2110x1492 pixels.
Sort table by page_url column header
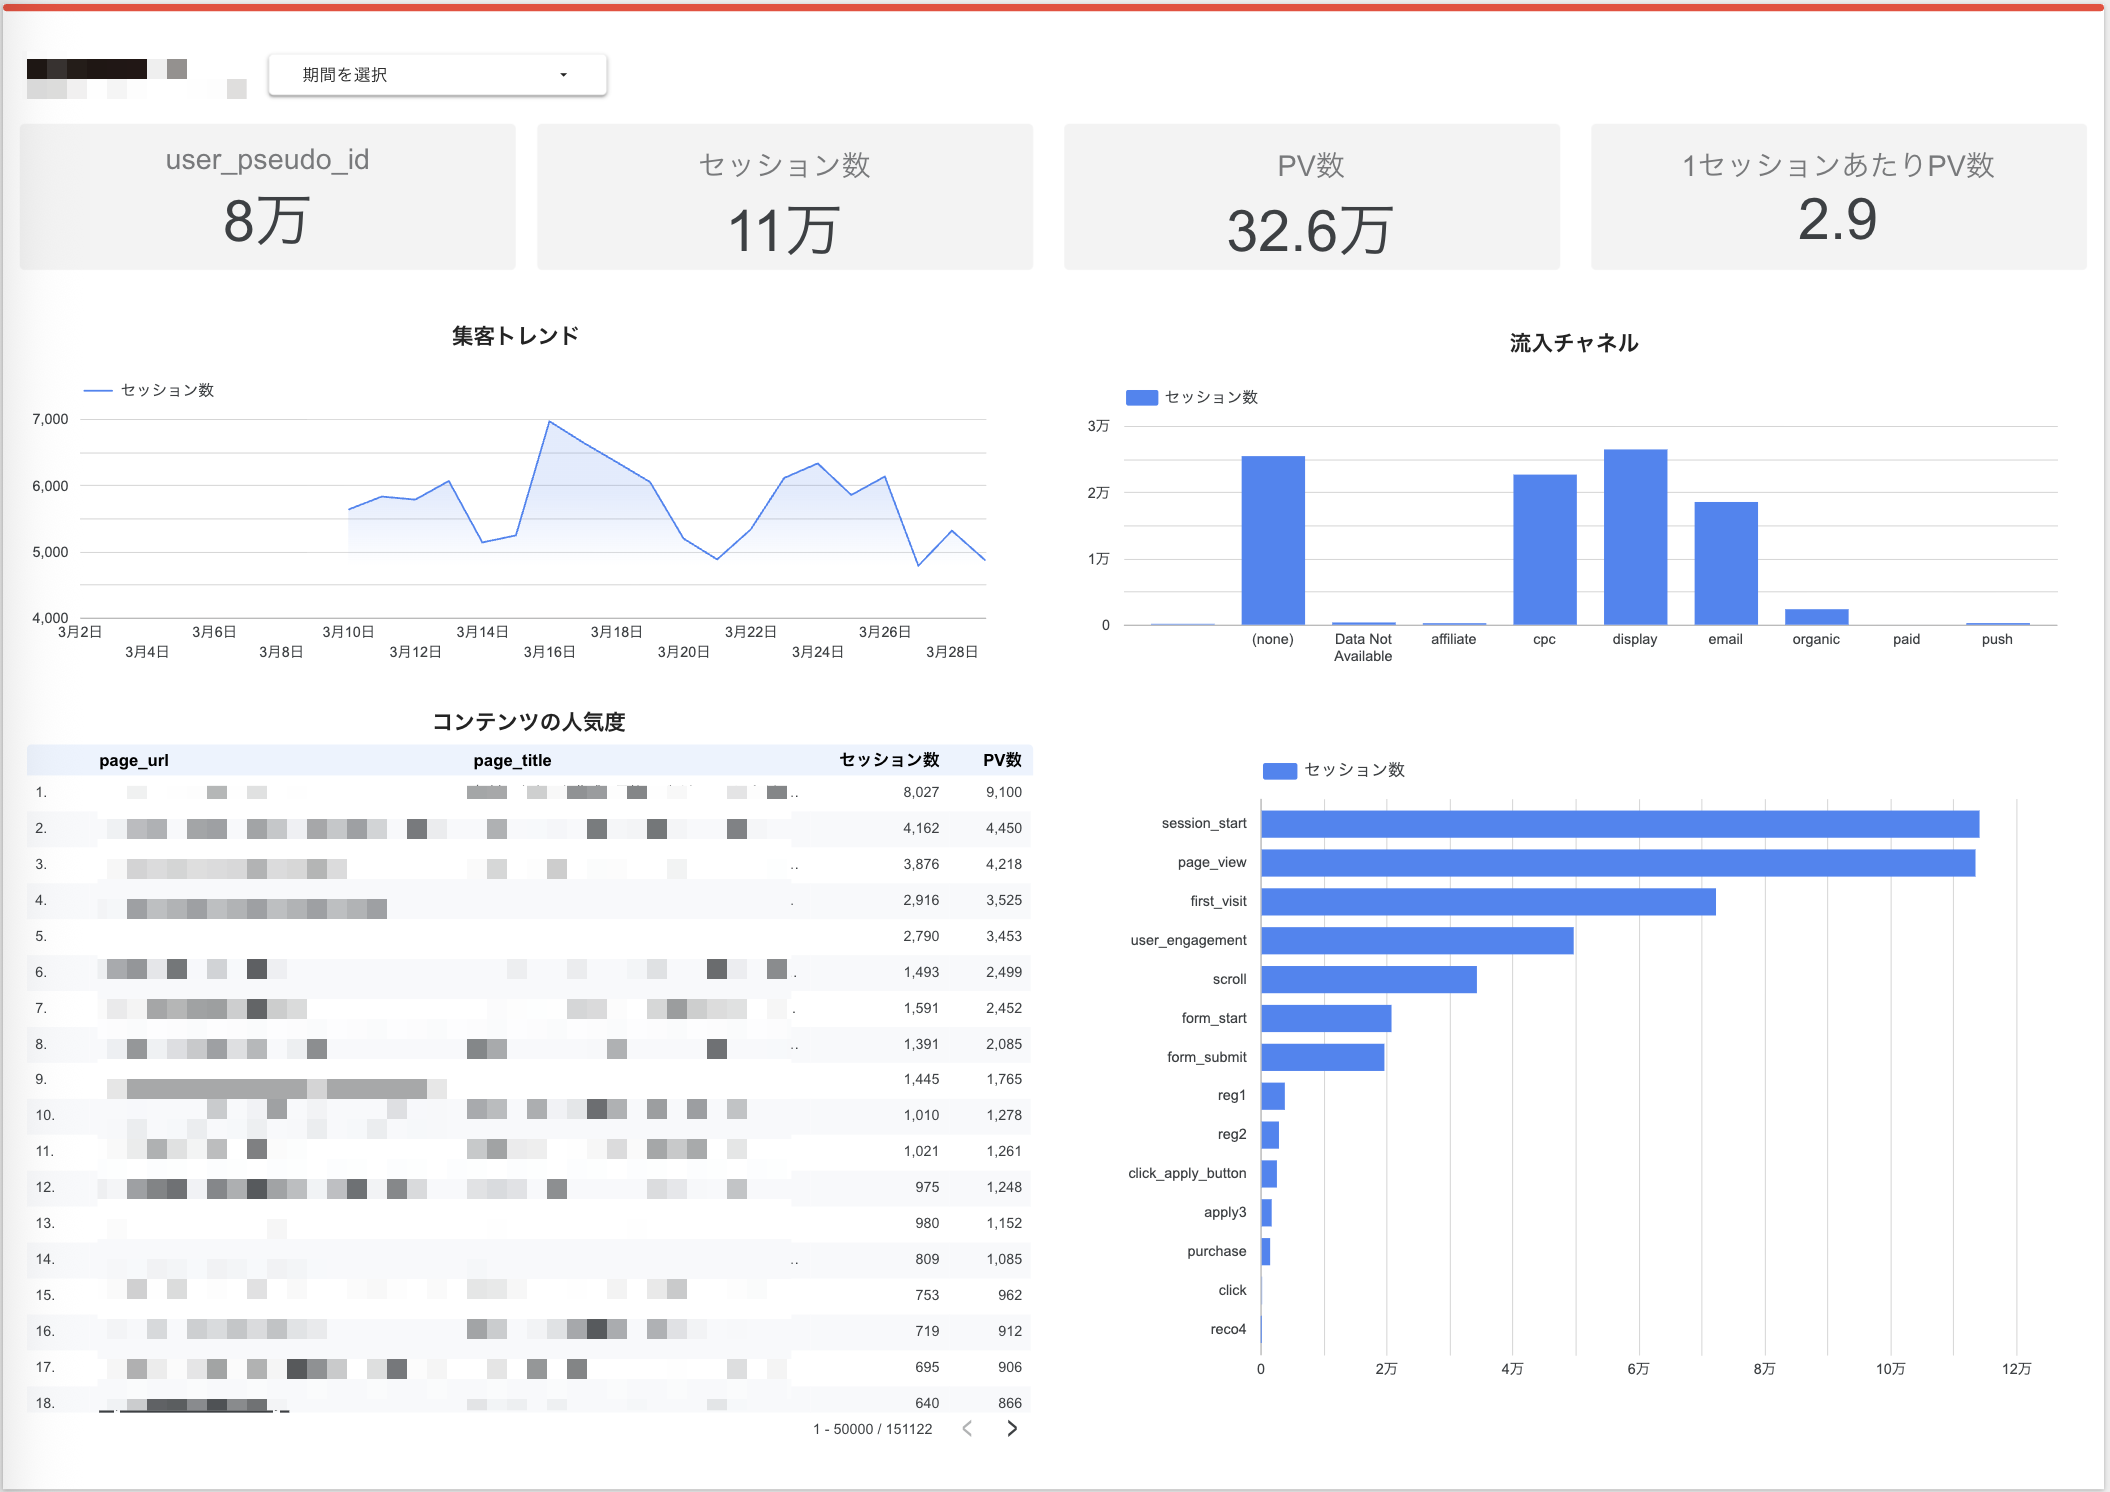134,760
